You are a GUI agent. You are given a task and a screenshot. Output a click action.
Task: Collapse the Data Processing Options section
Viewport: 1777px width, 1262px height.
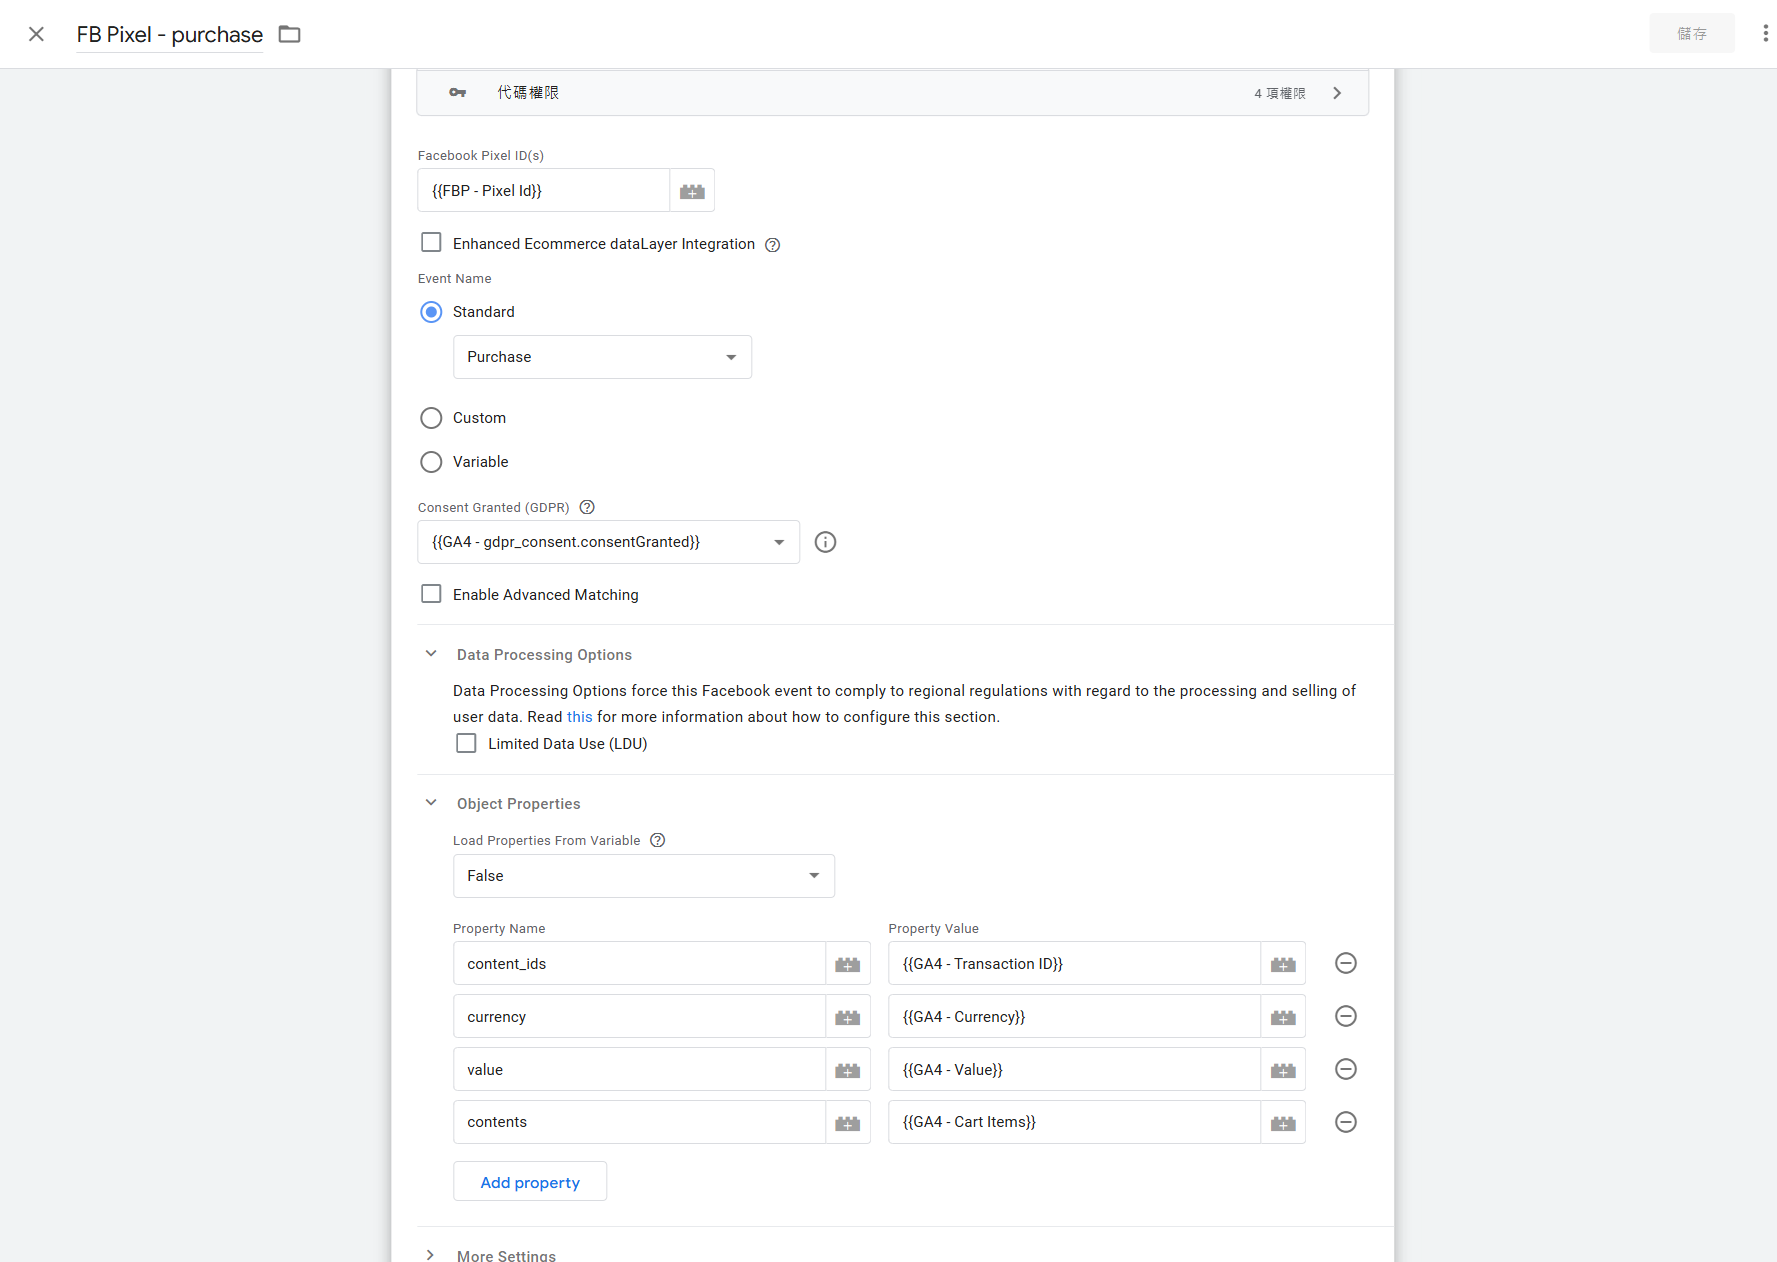431,654
